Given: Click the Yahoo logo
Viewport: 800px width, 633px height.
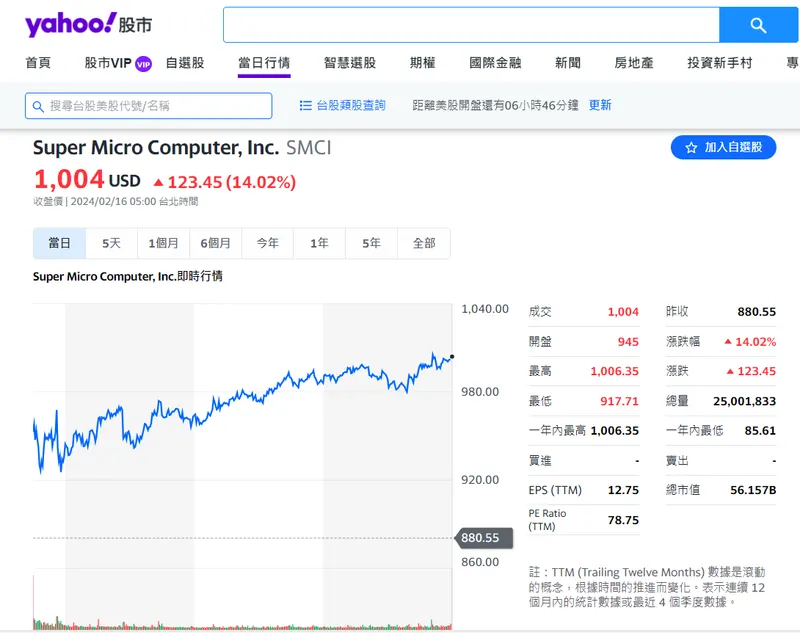Looking at the screenshot, I should 70,25.
